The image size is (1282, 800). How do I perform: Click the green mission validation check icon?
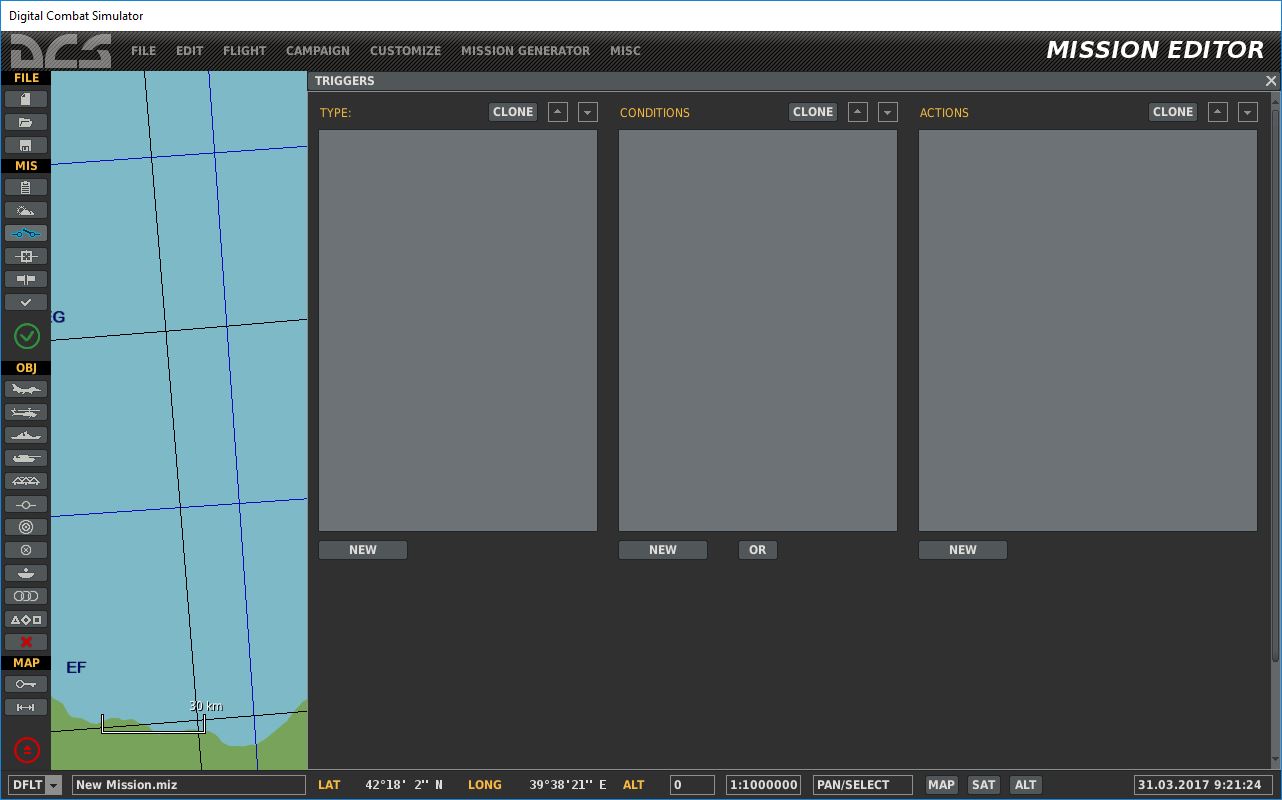[26, 336]
